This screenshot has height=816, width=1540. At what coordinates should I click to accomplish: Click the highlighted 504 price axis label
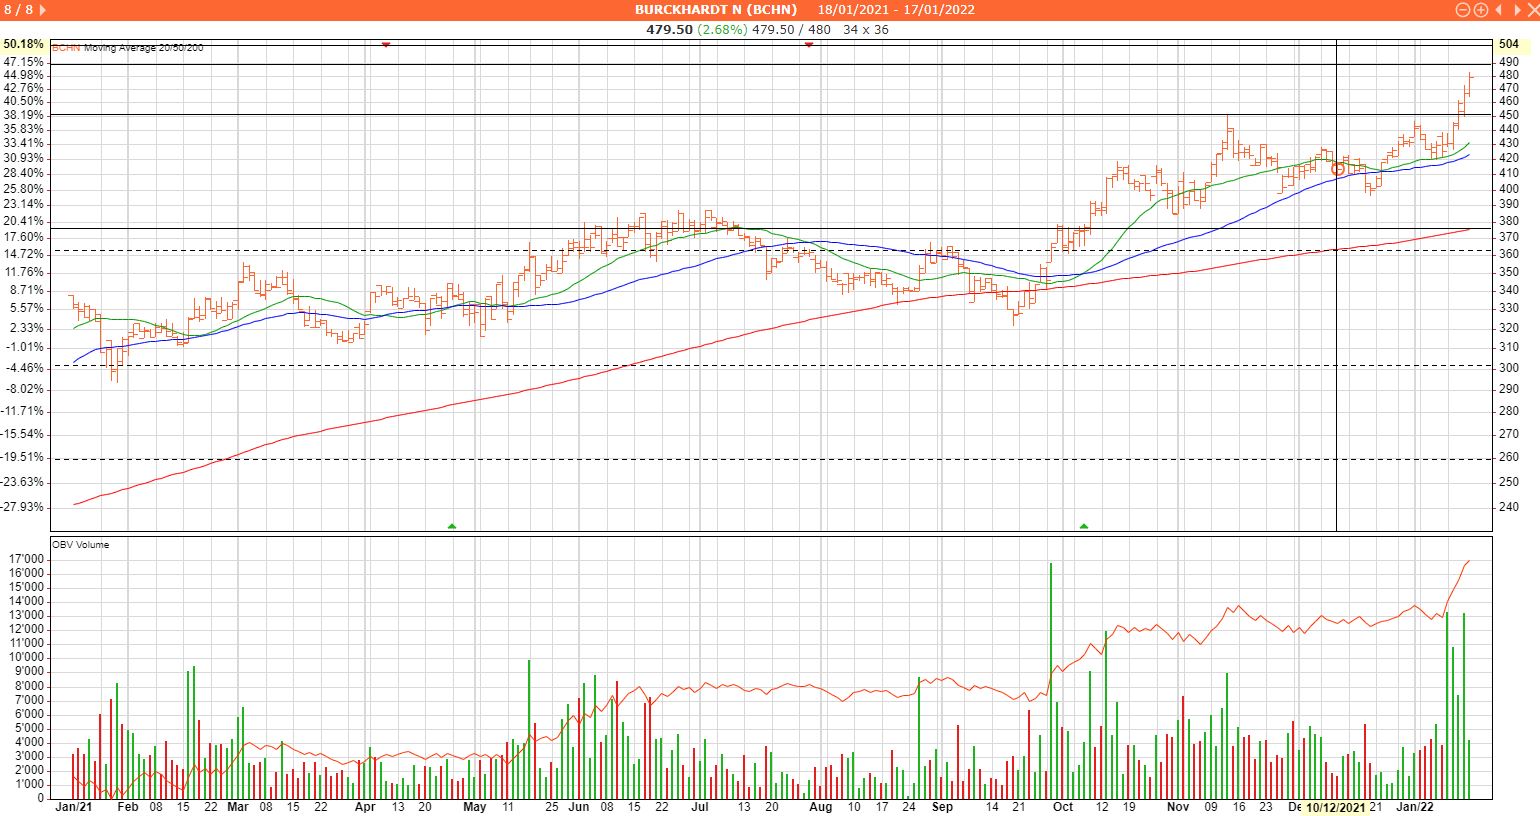tap(1508, 44)
